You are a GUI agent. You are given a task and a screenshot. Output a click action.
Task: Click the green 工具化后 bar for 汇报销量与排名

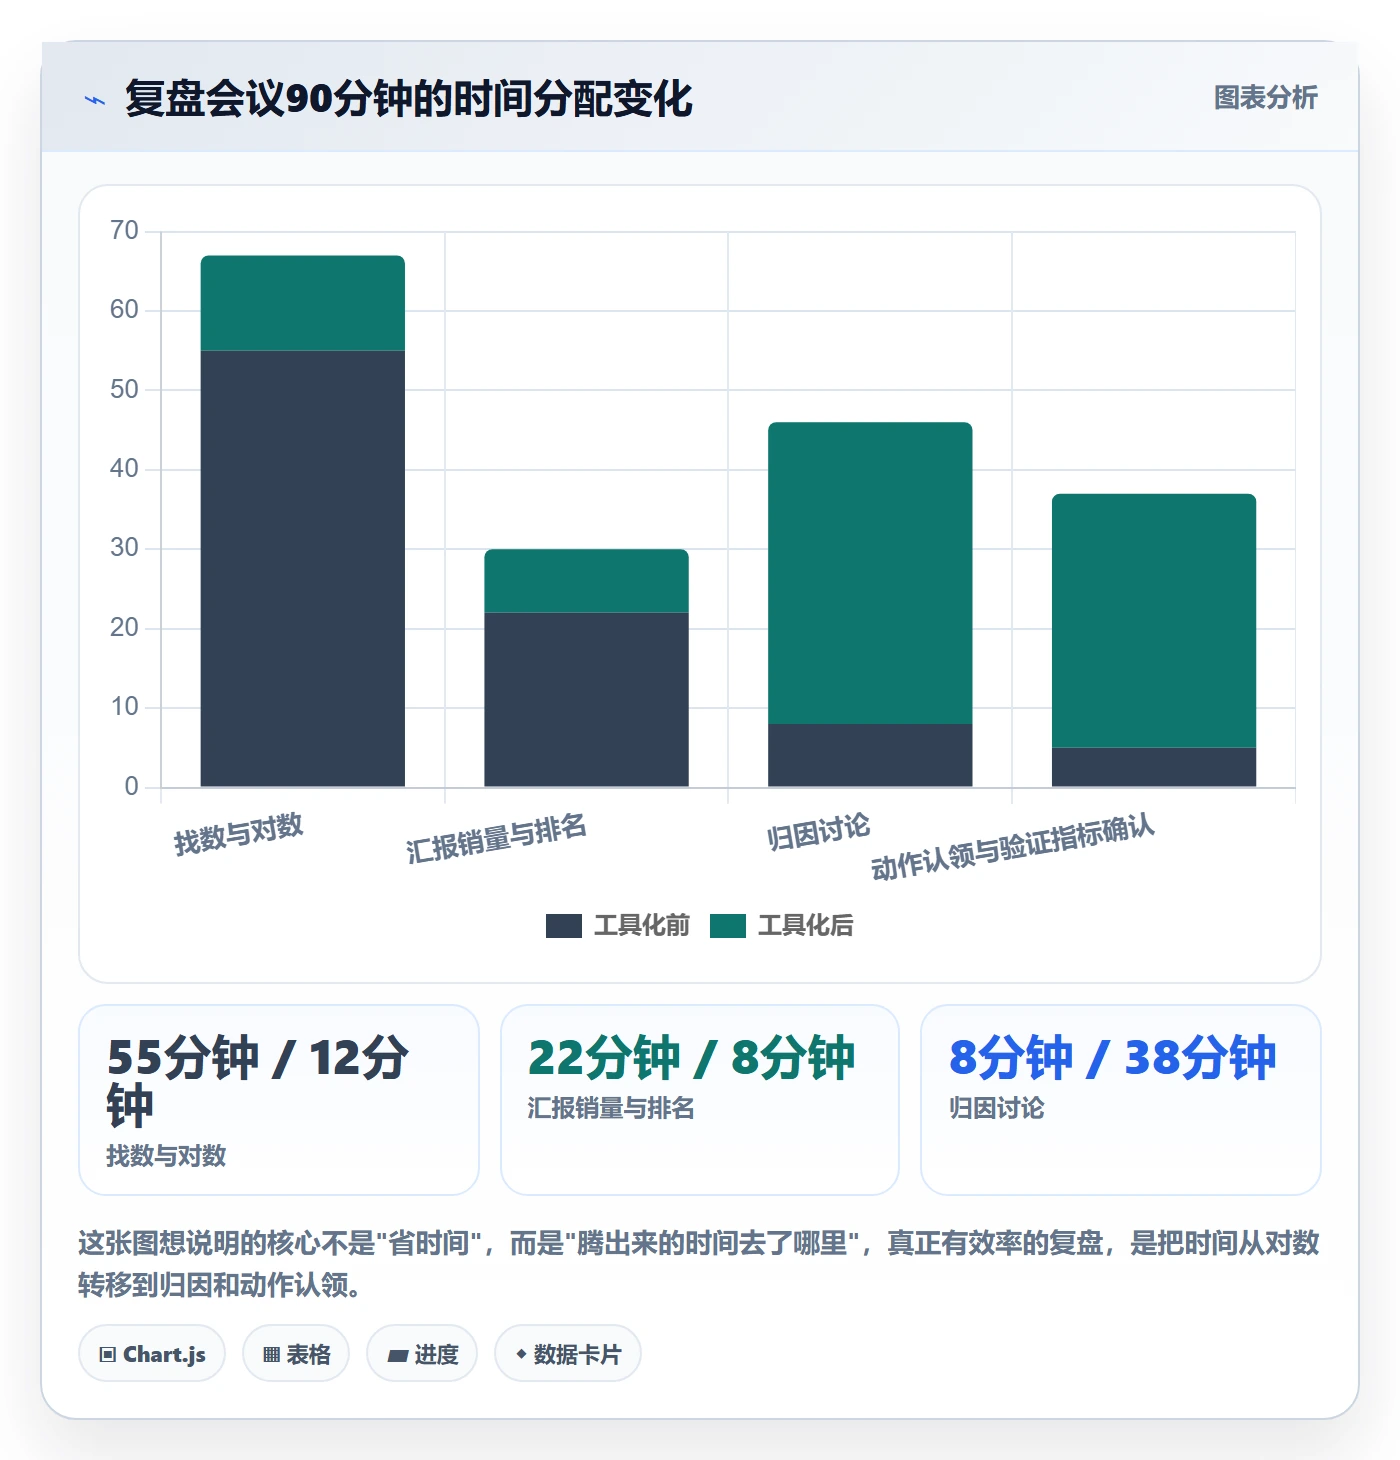pyautogui.click(x=586, y=581)
